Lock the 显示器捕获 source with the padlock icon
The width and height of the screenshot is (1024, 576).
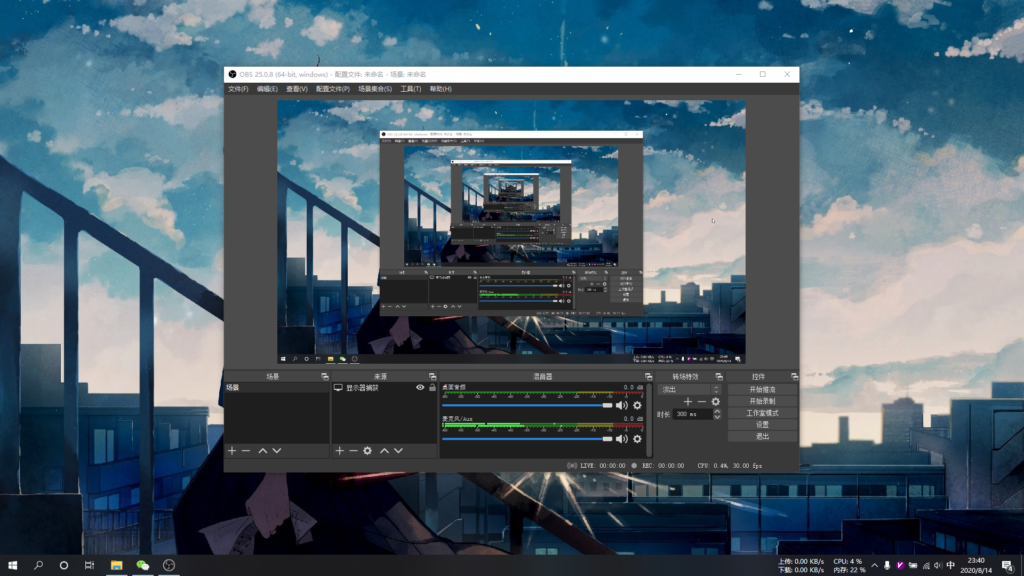tap(432, 387)
